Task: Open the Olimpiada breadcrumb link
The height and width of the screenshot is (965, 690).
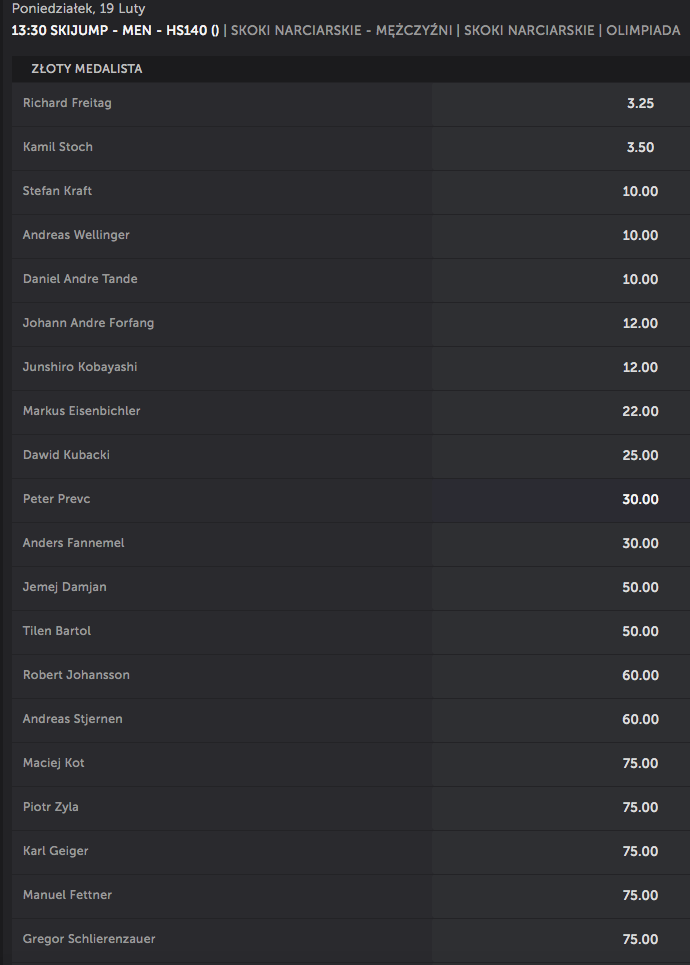Action: [643, 31]
